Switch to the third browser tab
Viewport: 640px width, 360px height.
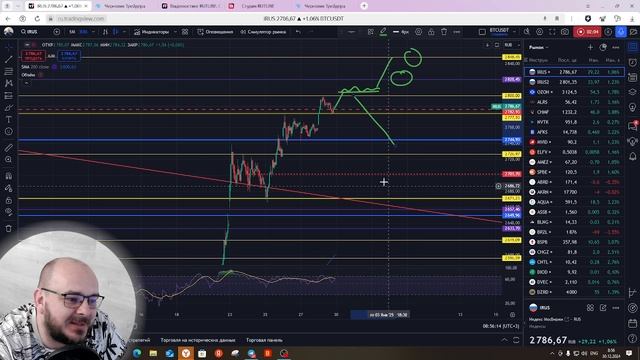(x=191, y=6)
